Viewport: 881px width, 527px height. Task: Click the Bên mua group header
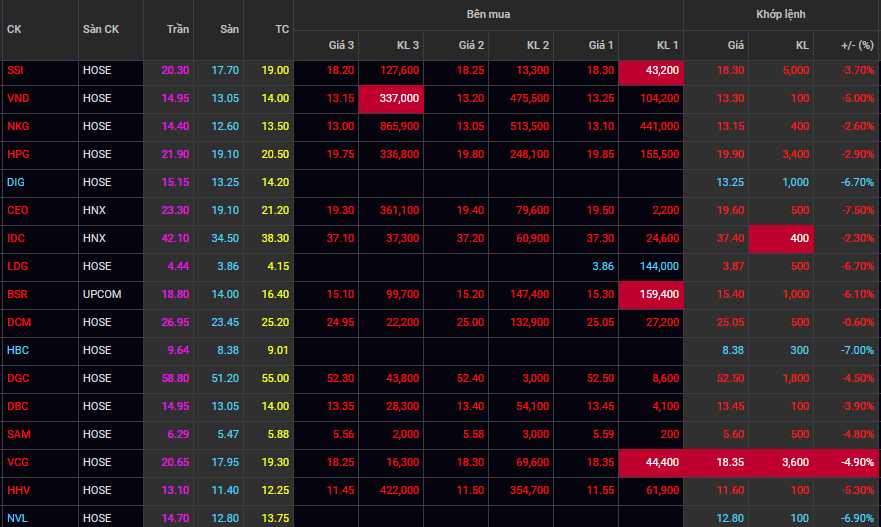[488, 15]
